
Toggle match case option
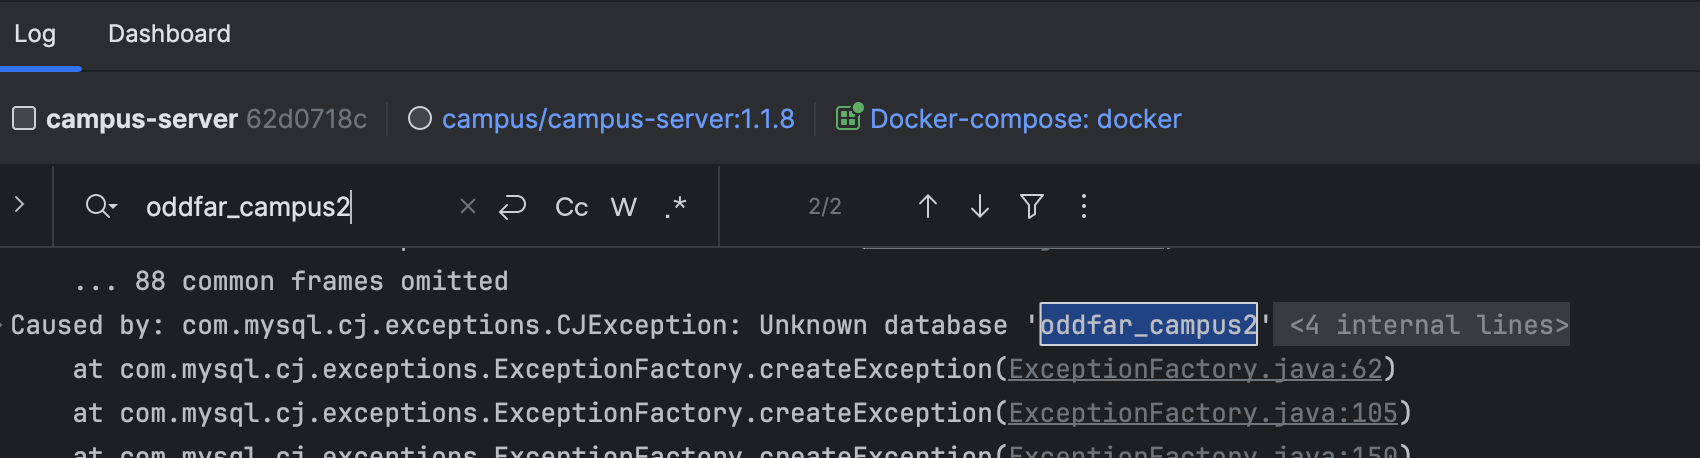point(571,206)
